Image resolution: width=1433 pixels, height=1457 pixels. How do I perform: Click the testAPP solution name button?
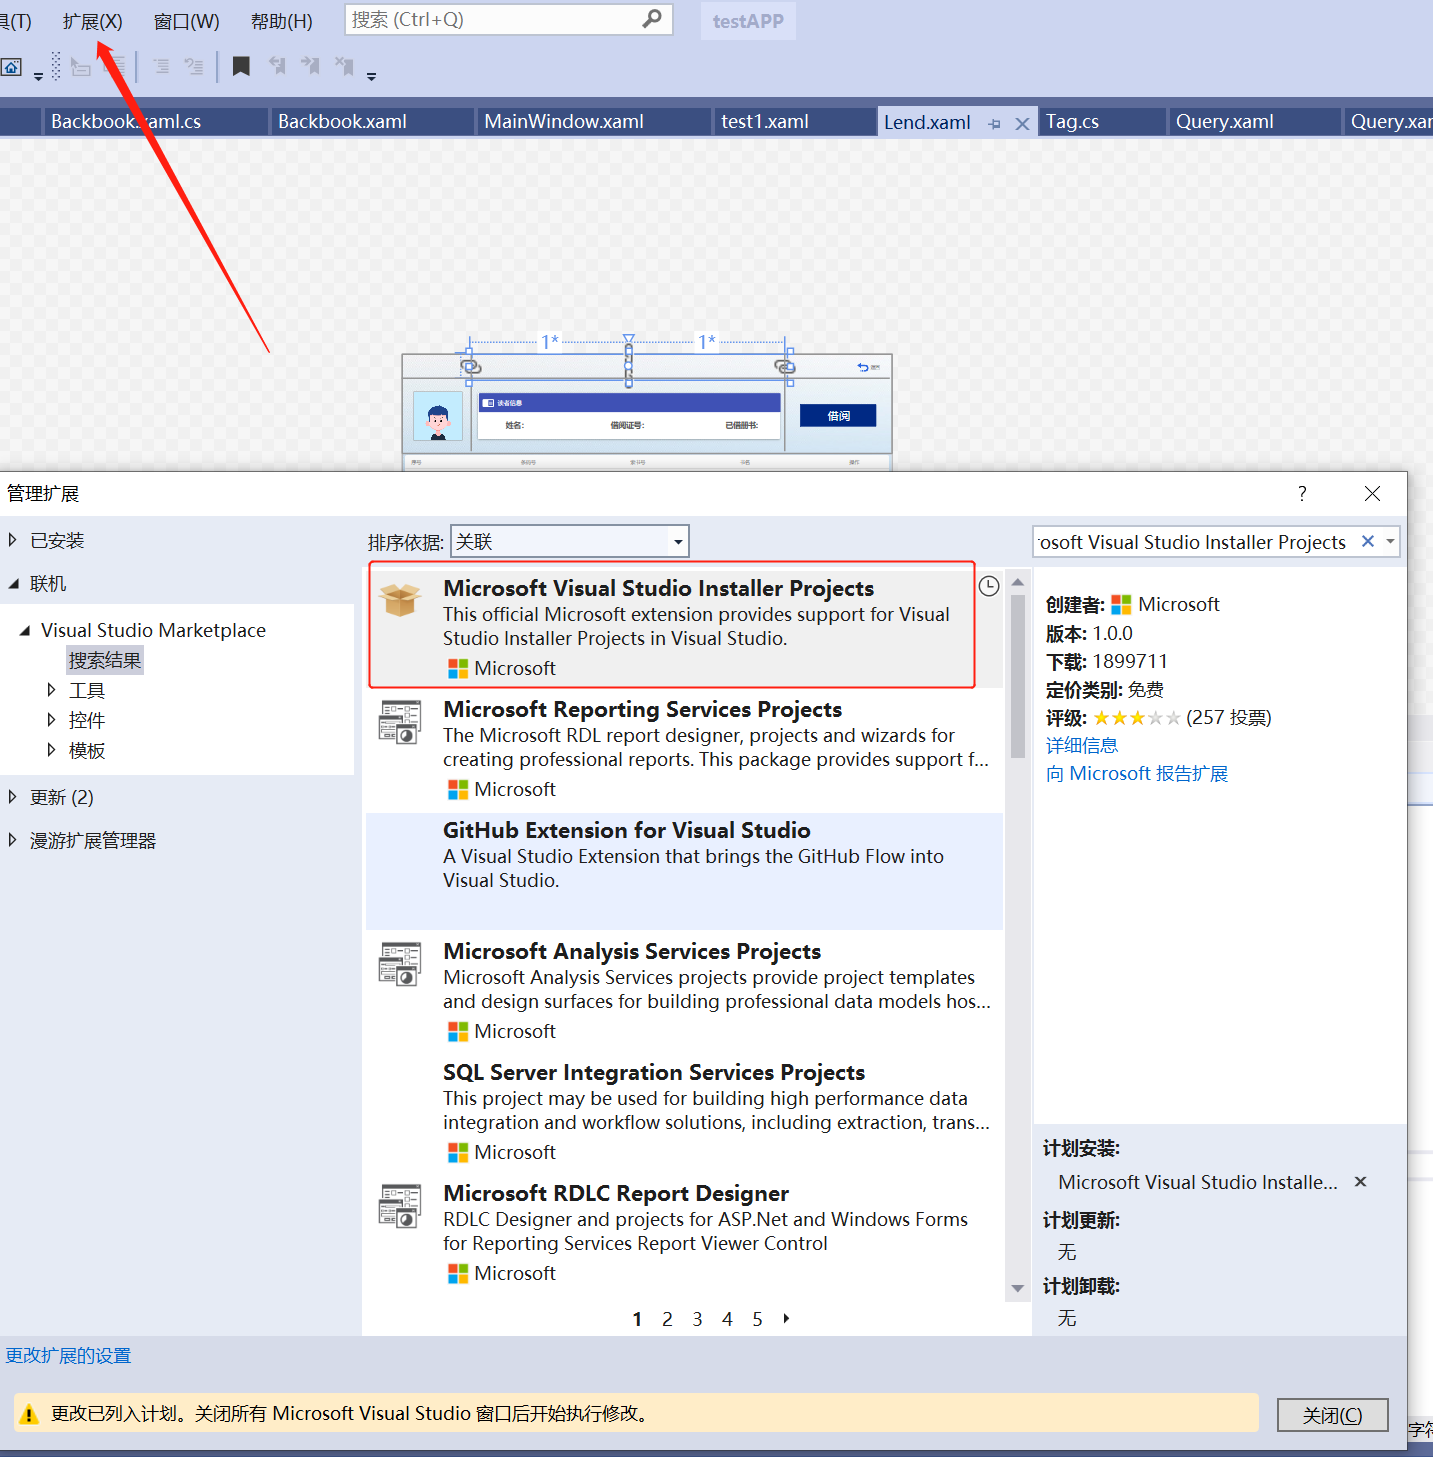pos(748,21)
